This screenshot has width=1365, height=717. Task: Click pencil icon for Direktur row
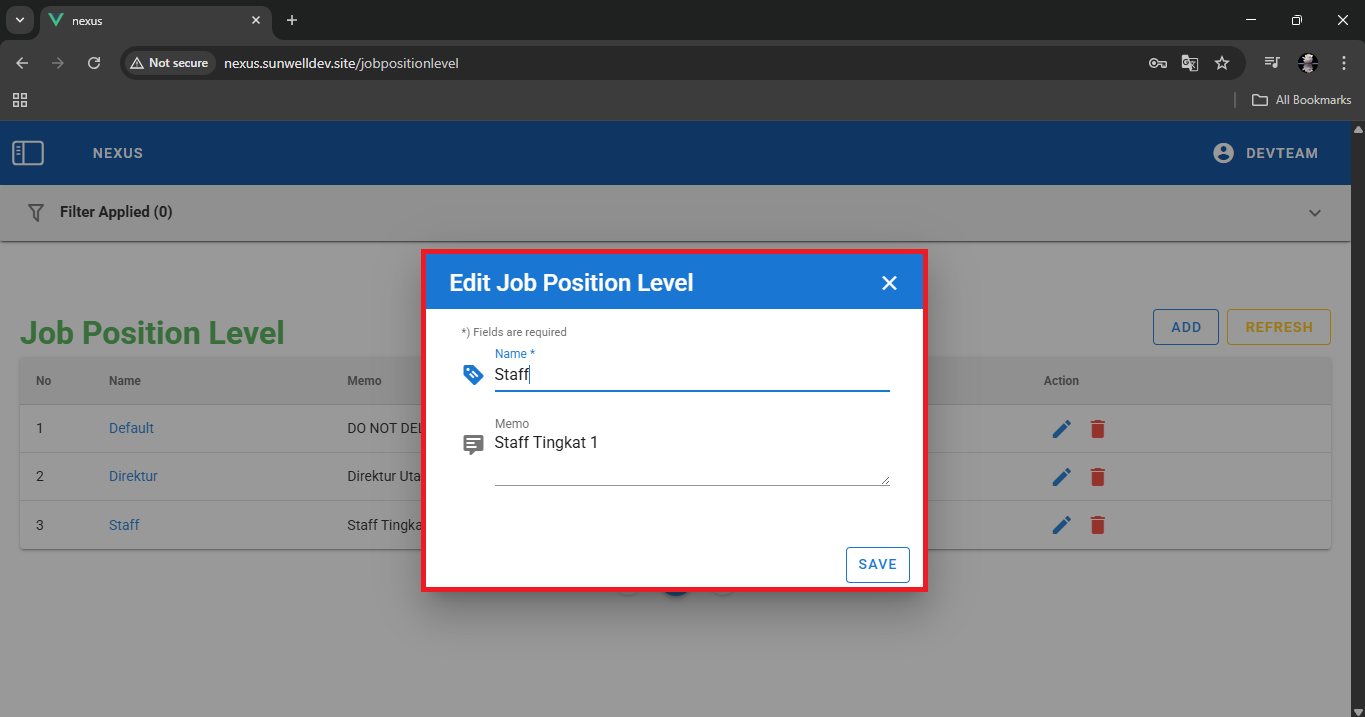pyautogui.click(x=1062, y=476)
